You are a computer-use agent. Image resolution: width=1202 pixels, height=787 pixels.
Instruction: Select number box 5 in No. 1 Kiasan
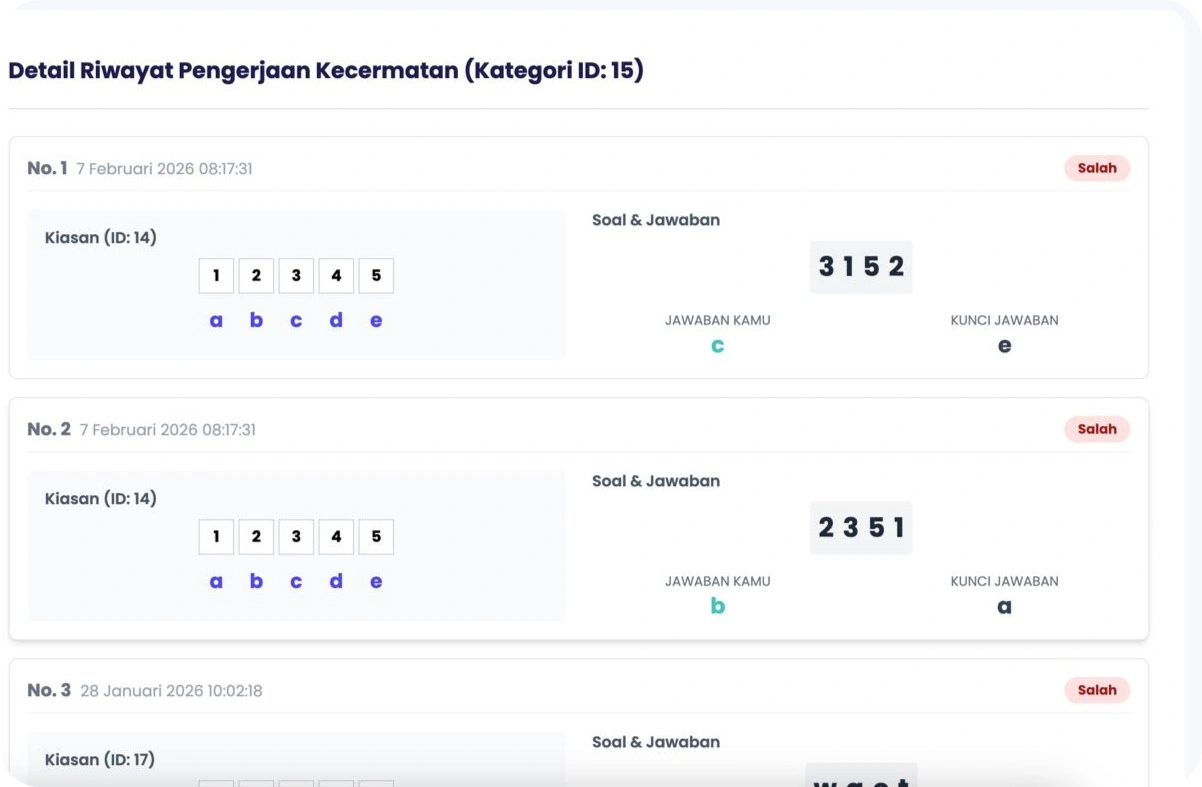tap(376, 275)
